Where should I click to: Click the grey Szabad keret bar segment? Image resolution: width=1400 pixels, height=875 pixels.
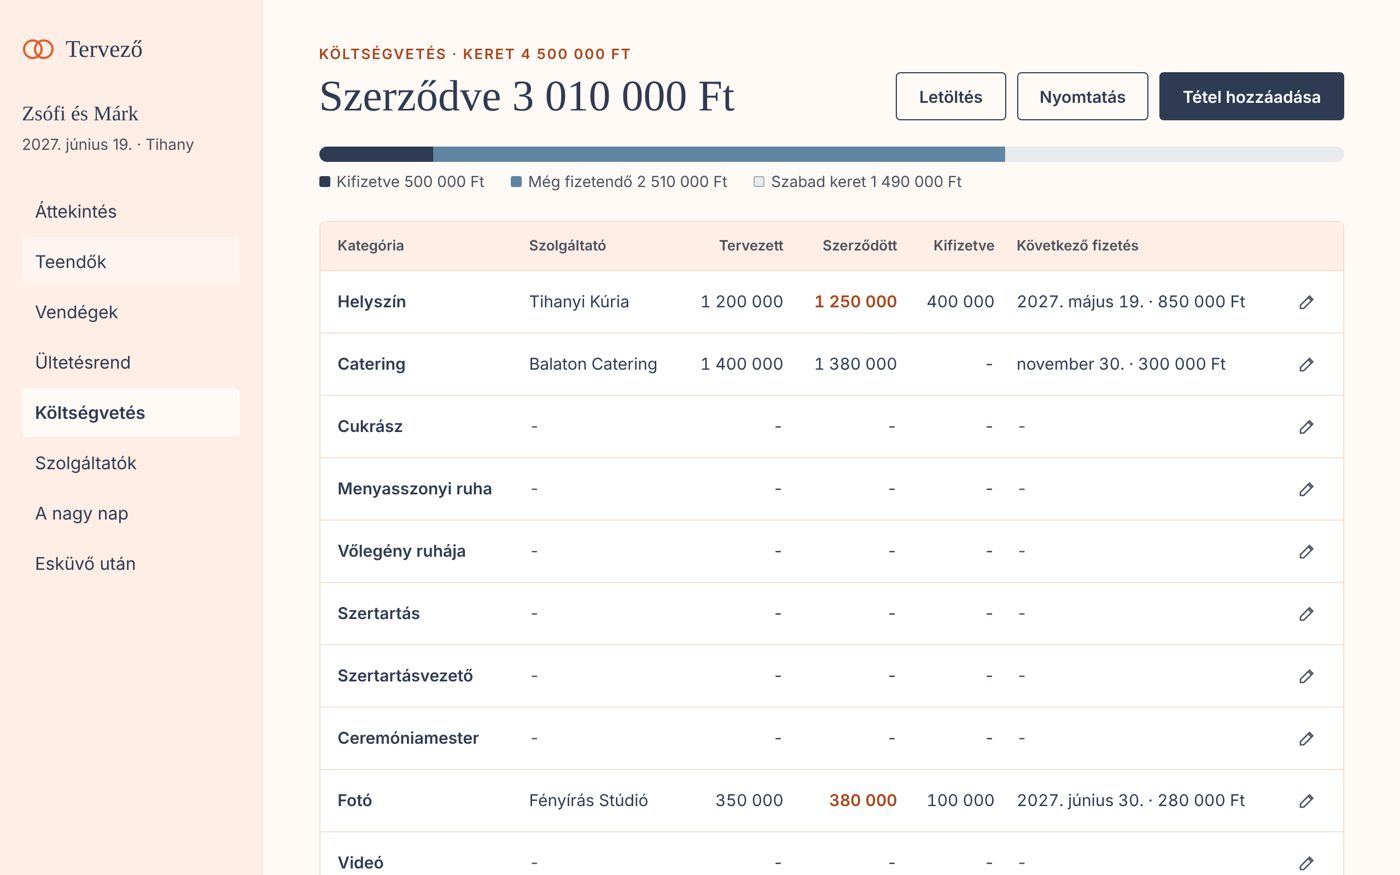(1174, 154)
